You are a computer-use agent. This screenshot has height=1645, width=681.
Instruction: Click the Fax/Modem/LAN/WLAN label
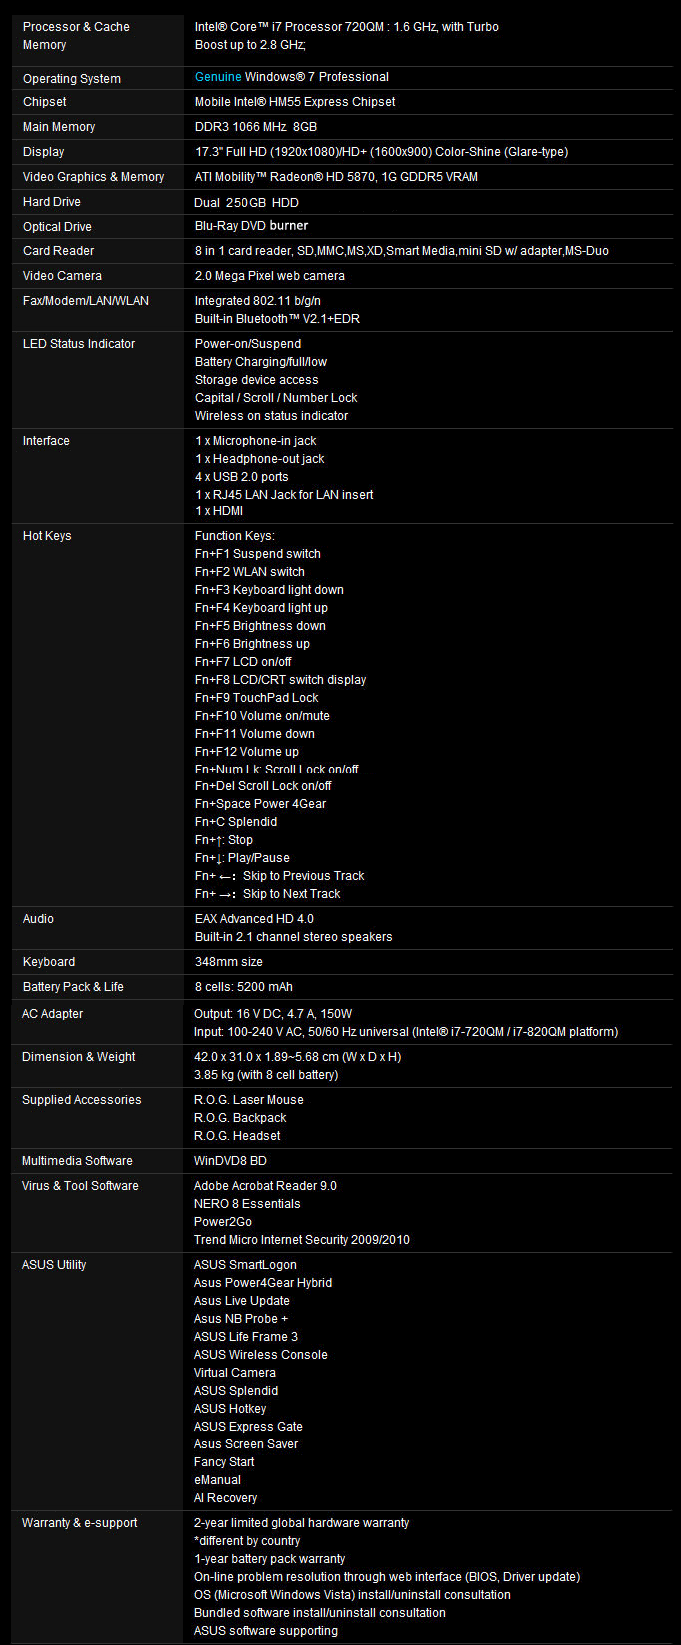(86, 301)
